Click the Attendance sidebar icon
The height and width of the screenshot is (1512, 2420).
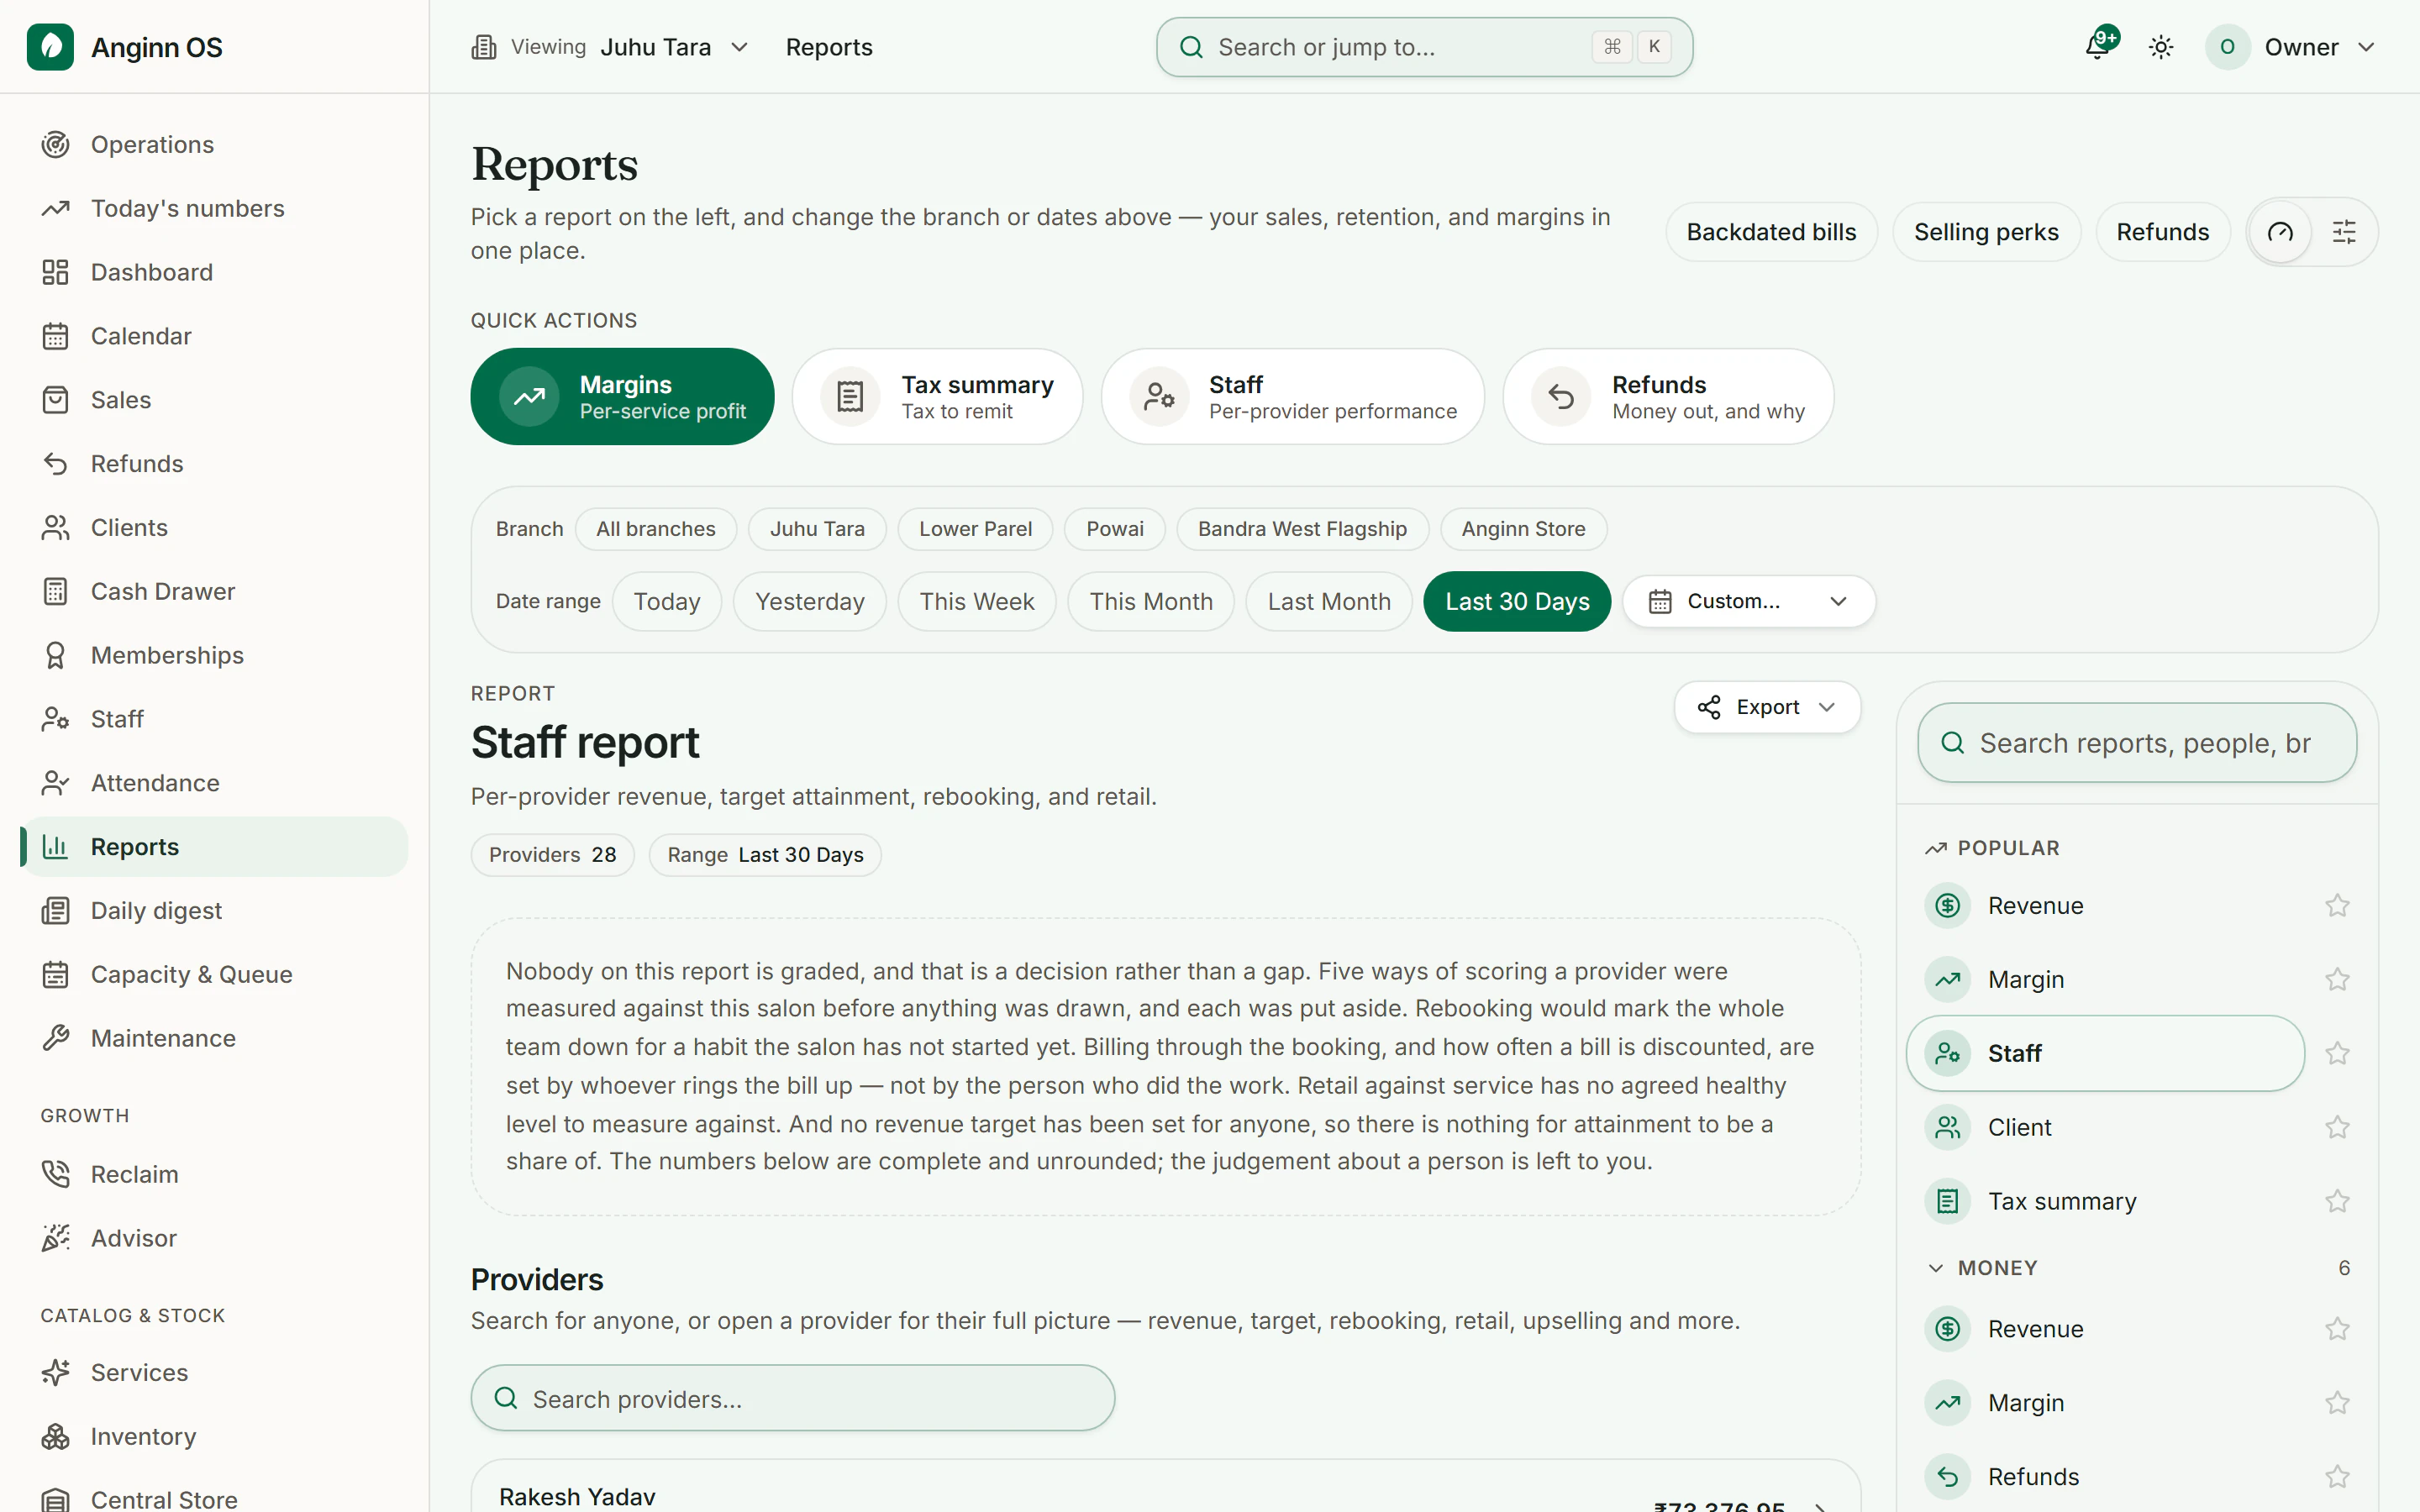[56, 783]
